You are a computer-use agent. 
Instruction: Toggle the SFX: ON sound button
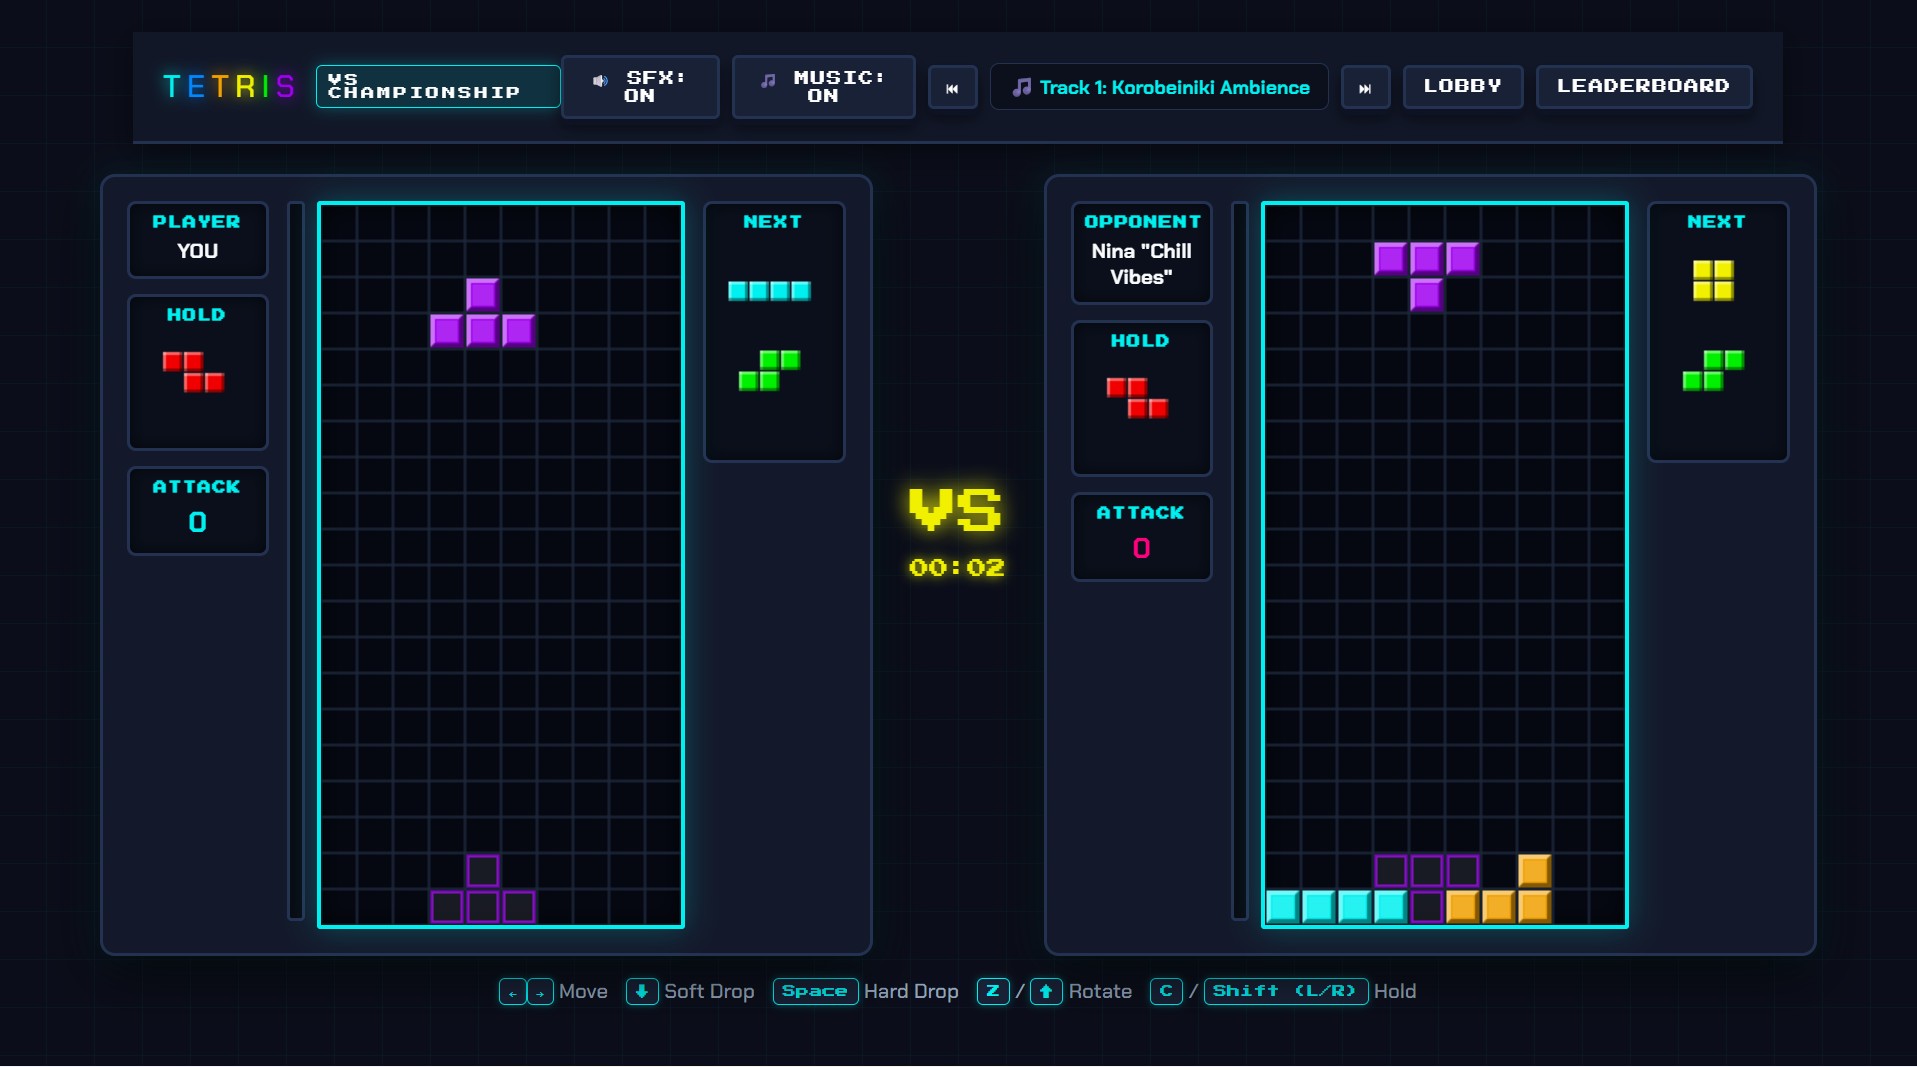640,87
